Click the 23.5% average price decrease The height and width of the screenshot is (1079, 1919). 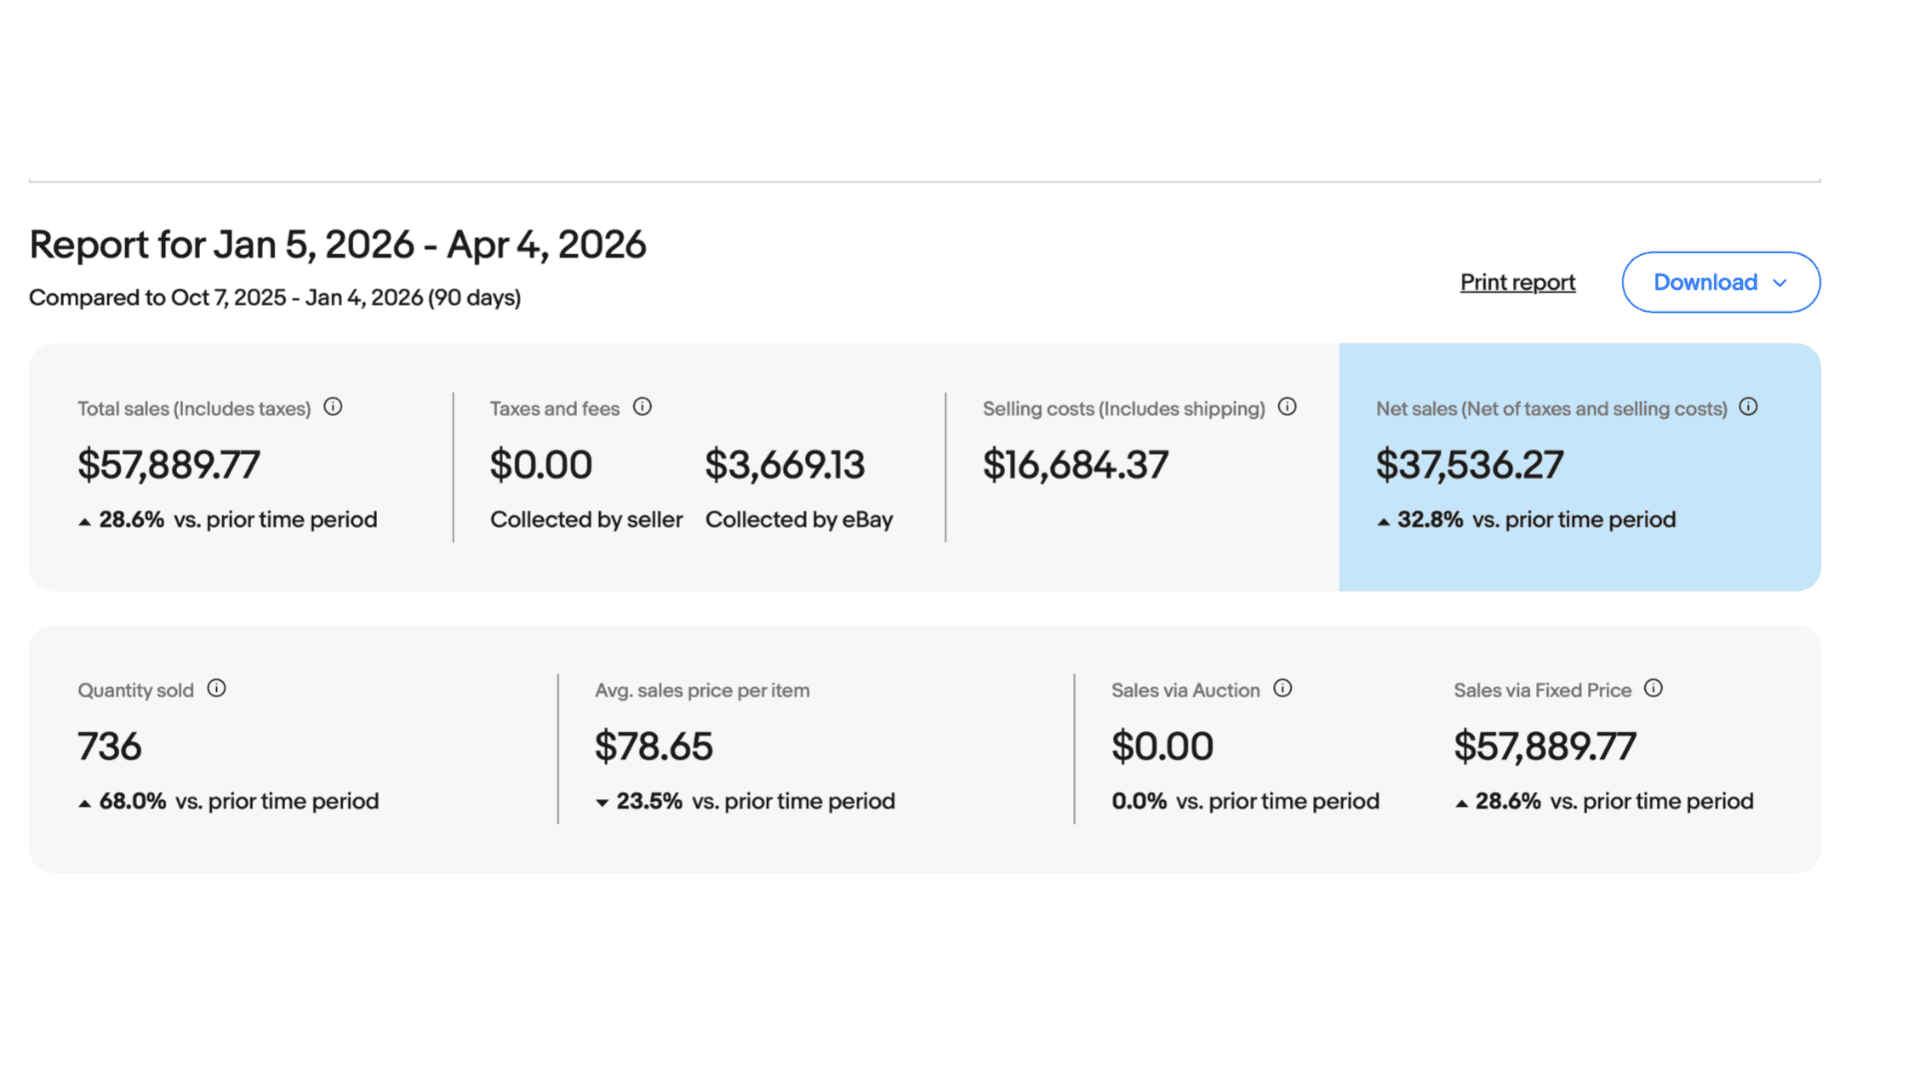[649, 802]
